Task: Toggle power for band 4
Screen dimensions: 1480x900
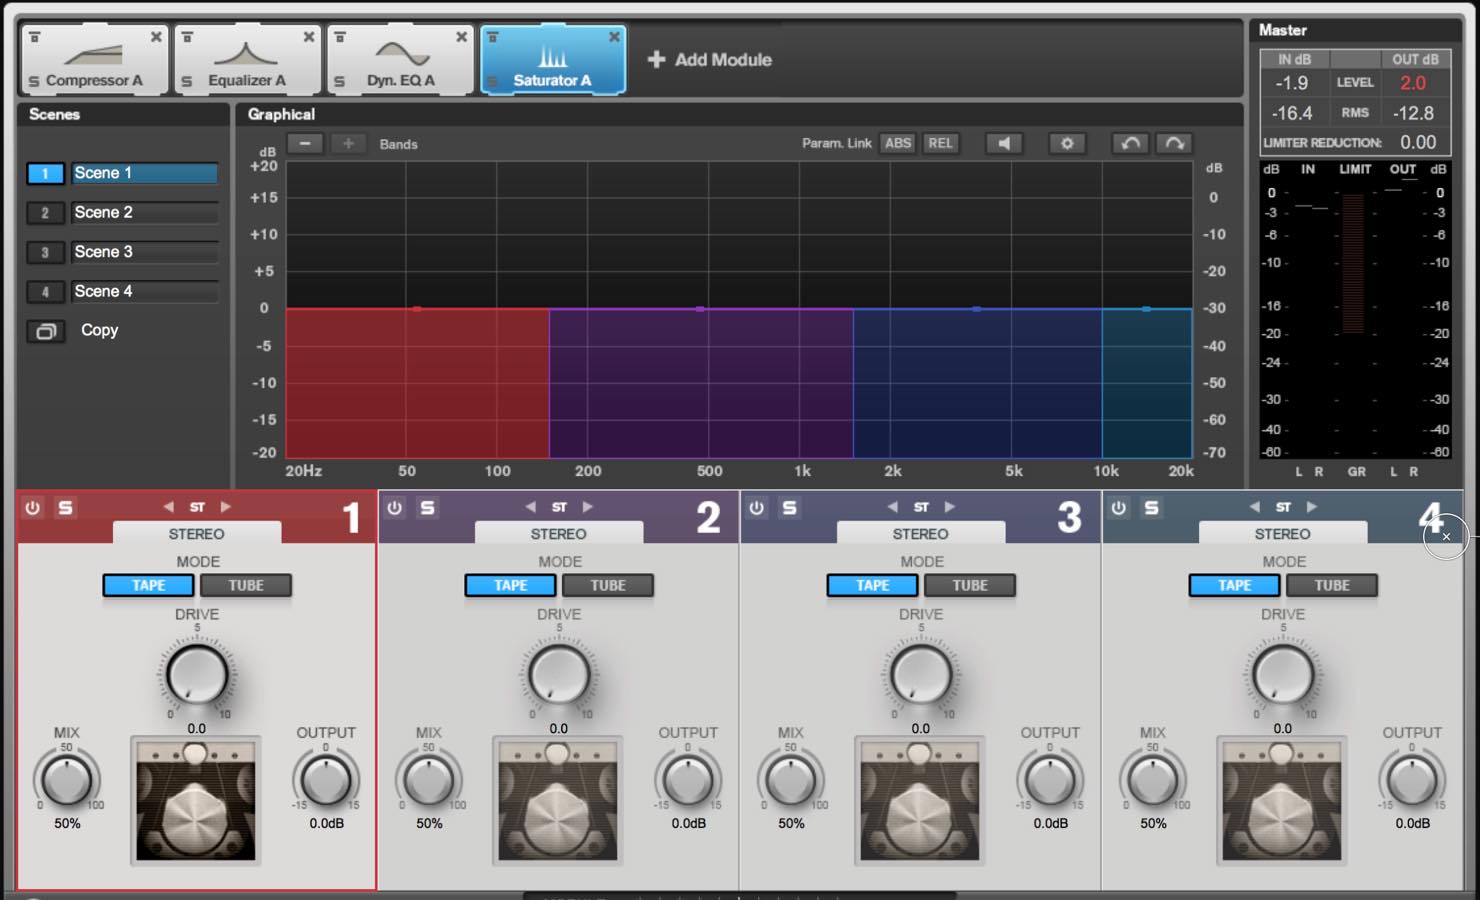Action: (1119, 508)
